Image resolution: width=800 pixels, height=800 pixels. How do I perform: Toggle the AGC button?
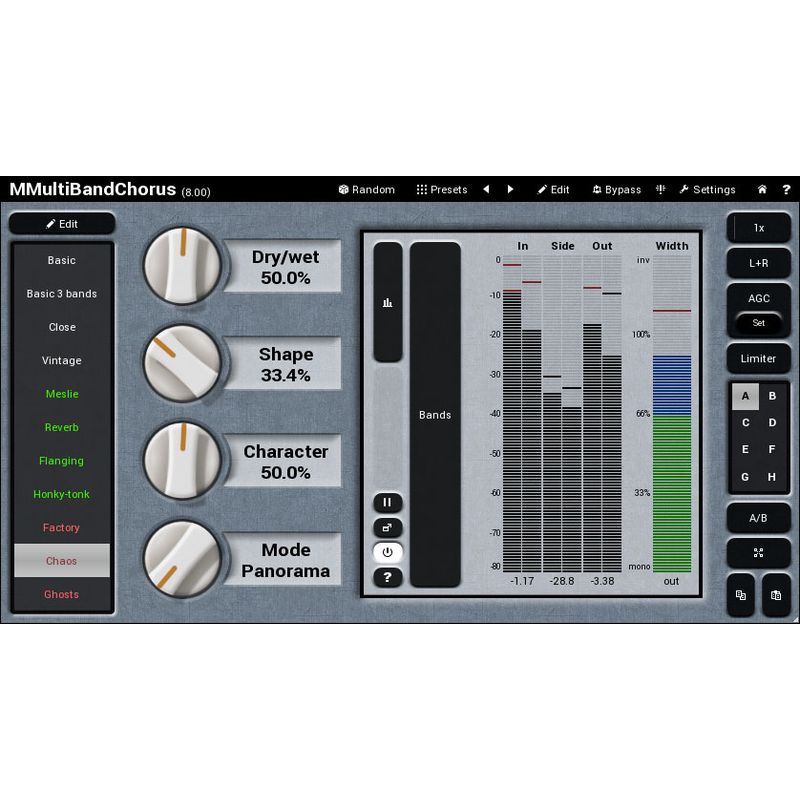pos(759,298)
